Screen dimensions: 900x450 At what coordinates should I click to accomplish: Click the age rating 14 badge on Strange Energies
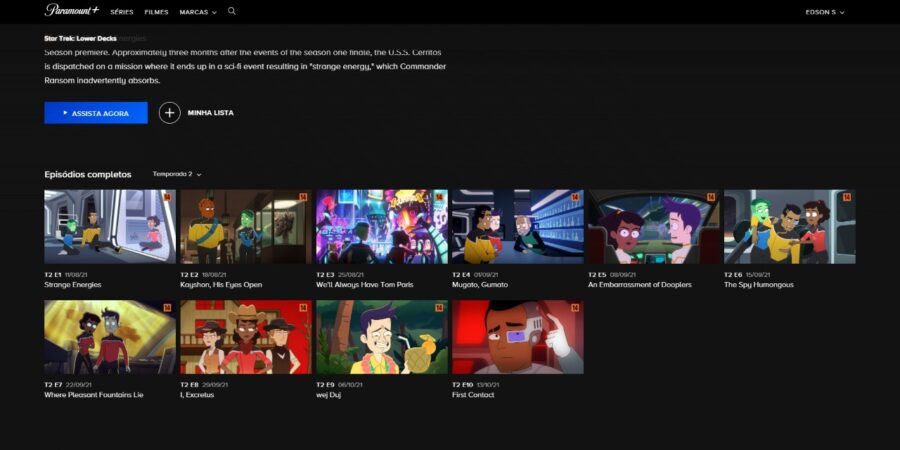168,197
